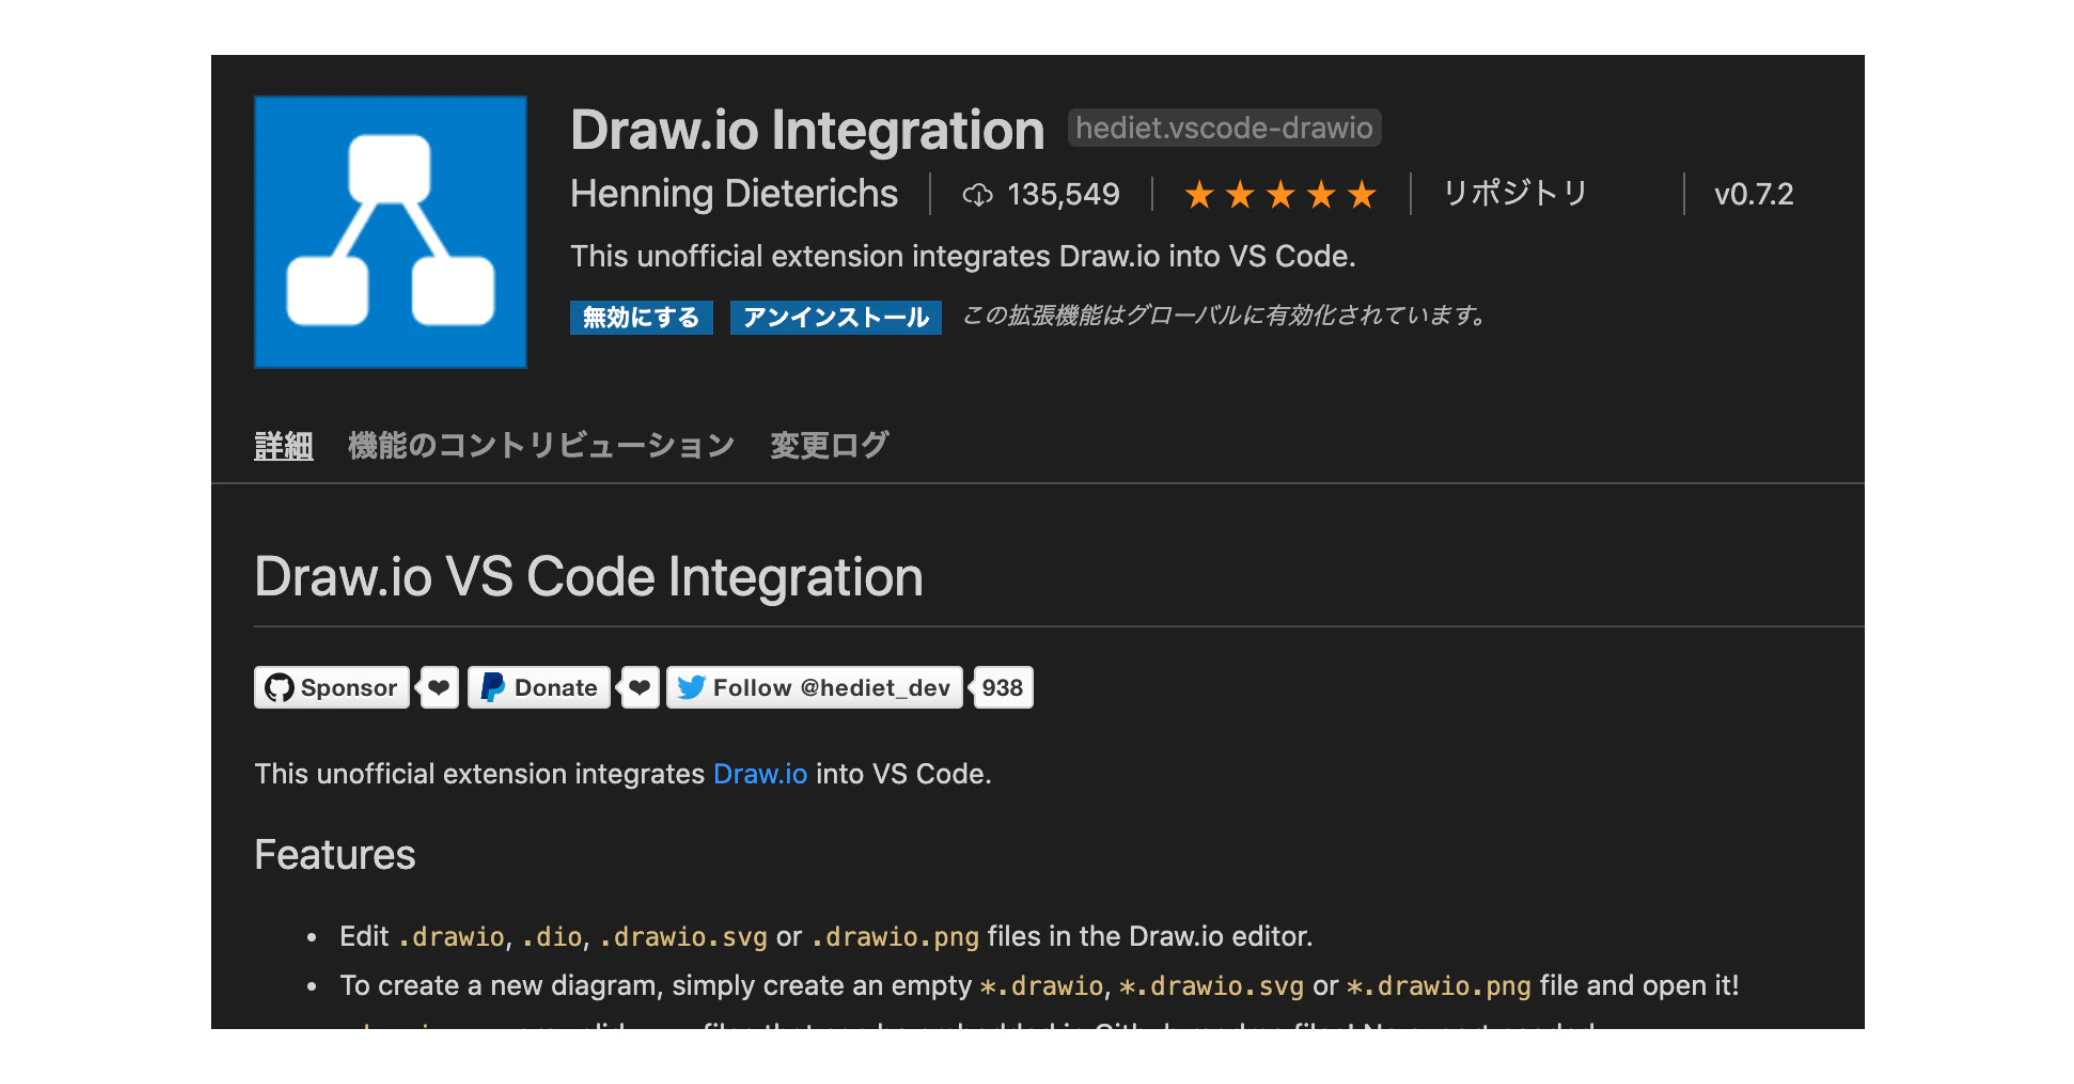The width and height of the screenshot is (2074, 1084).
Task: Click the download cloud icon beside 135,549
Action: [977, 194]
